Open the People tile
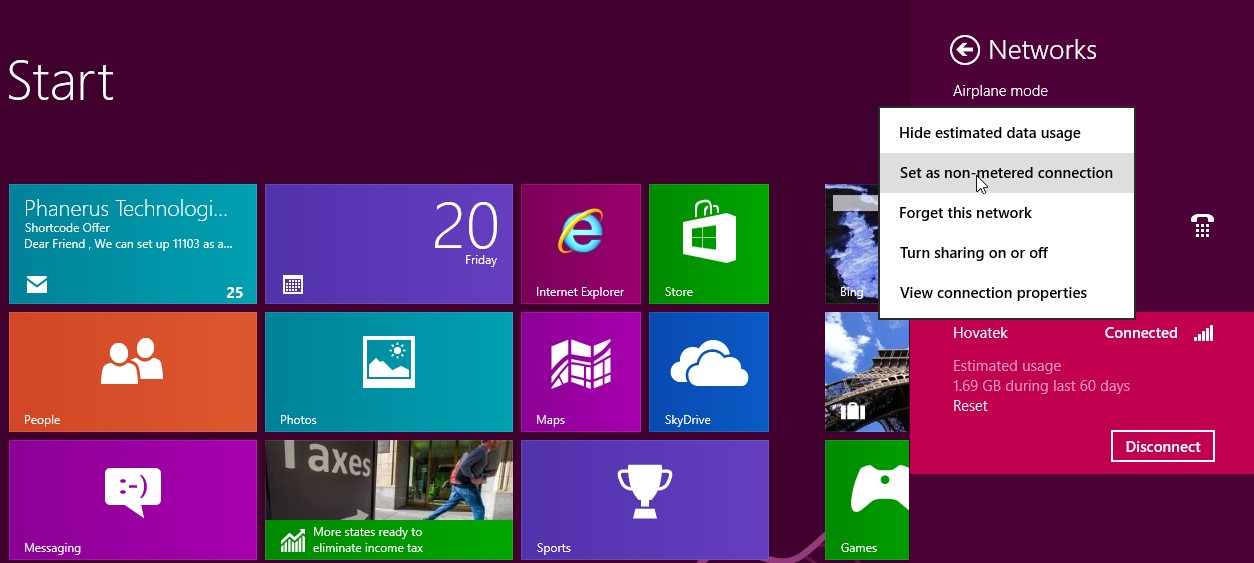The width and height of the screenshot is (1254, 563). [x=133, y=372]
